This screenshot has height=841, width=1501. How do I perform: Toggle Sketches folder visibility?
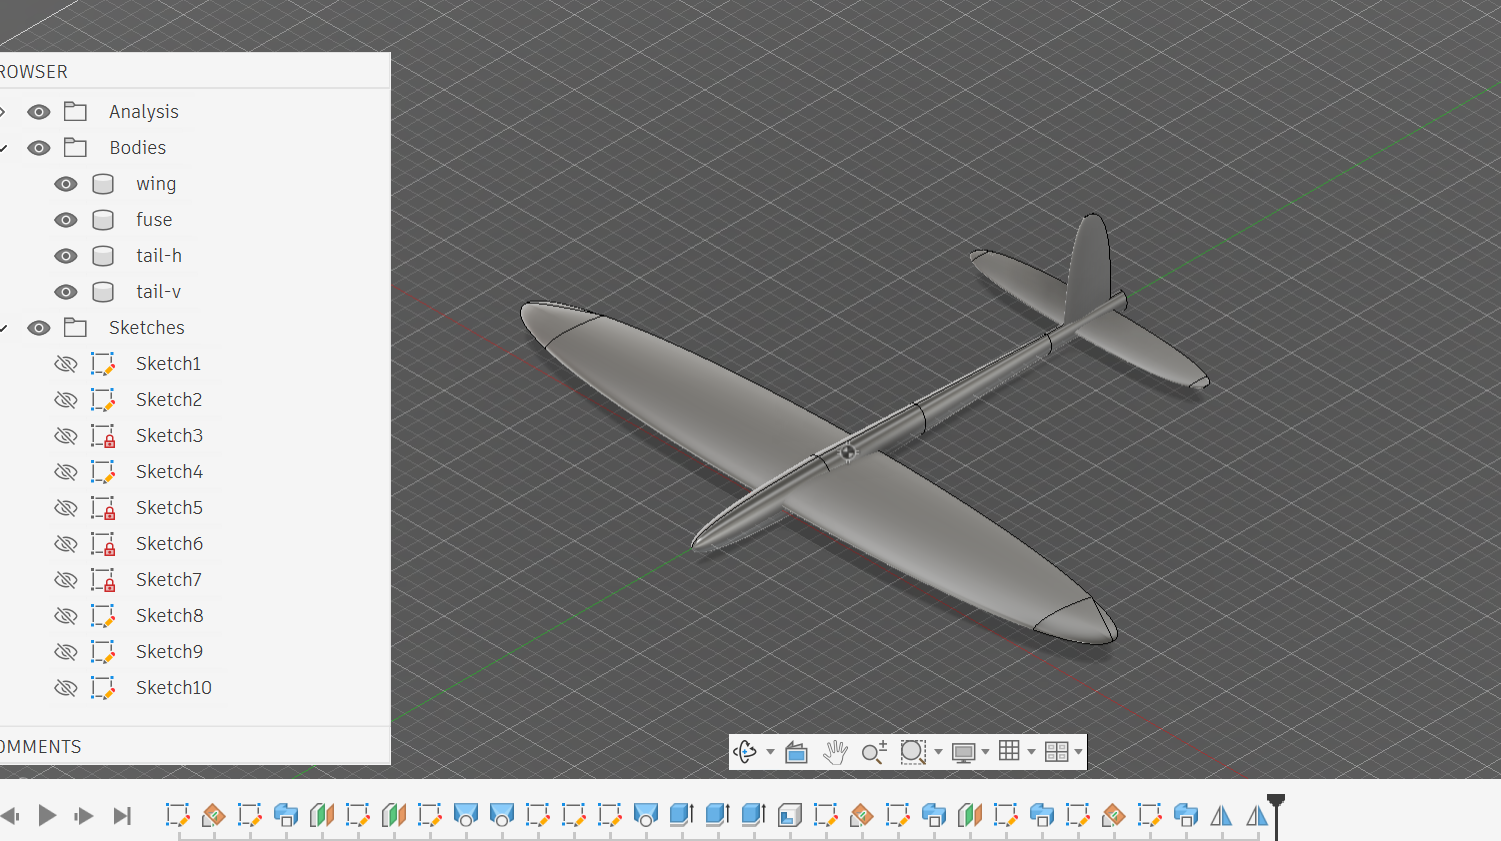[x=39, y=328]
